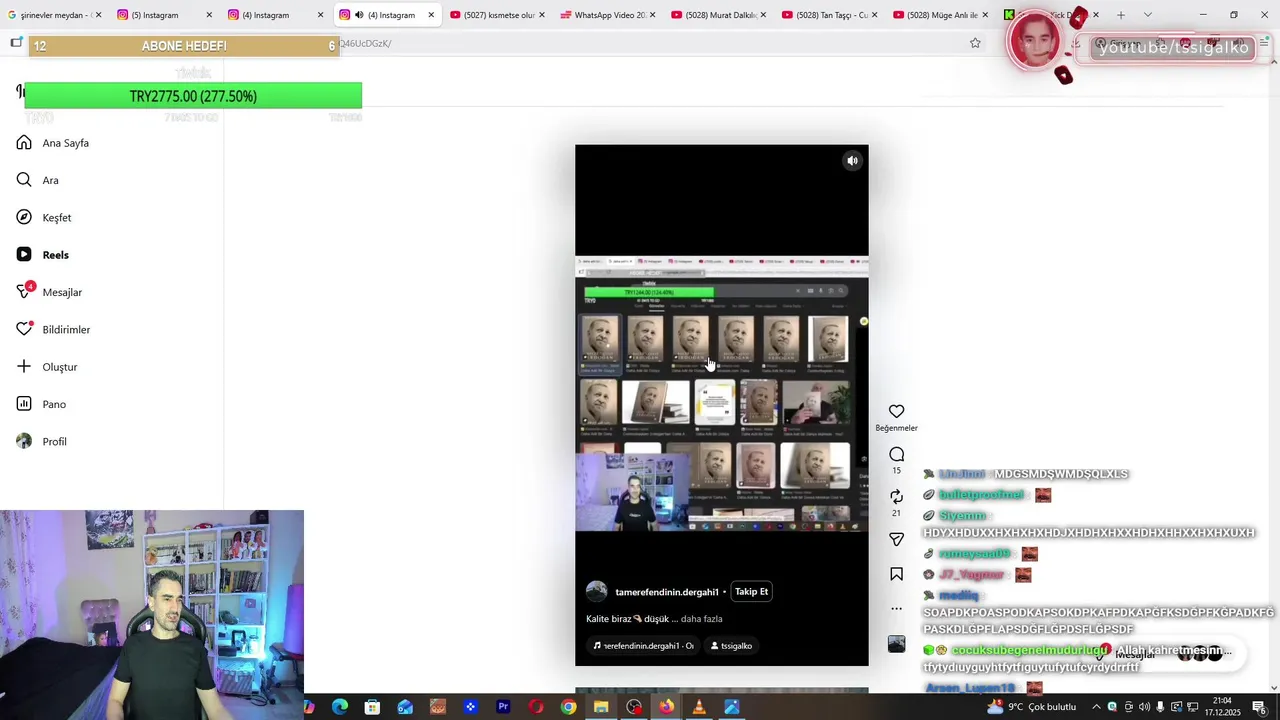This screenshot has width=1280, height=720.
Task: Click Takip Et to follow the account
Action: click(752, 591)
